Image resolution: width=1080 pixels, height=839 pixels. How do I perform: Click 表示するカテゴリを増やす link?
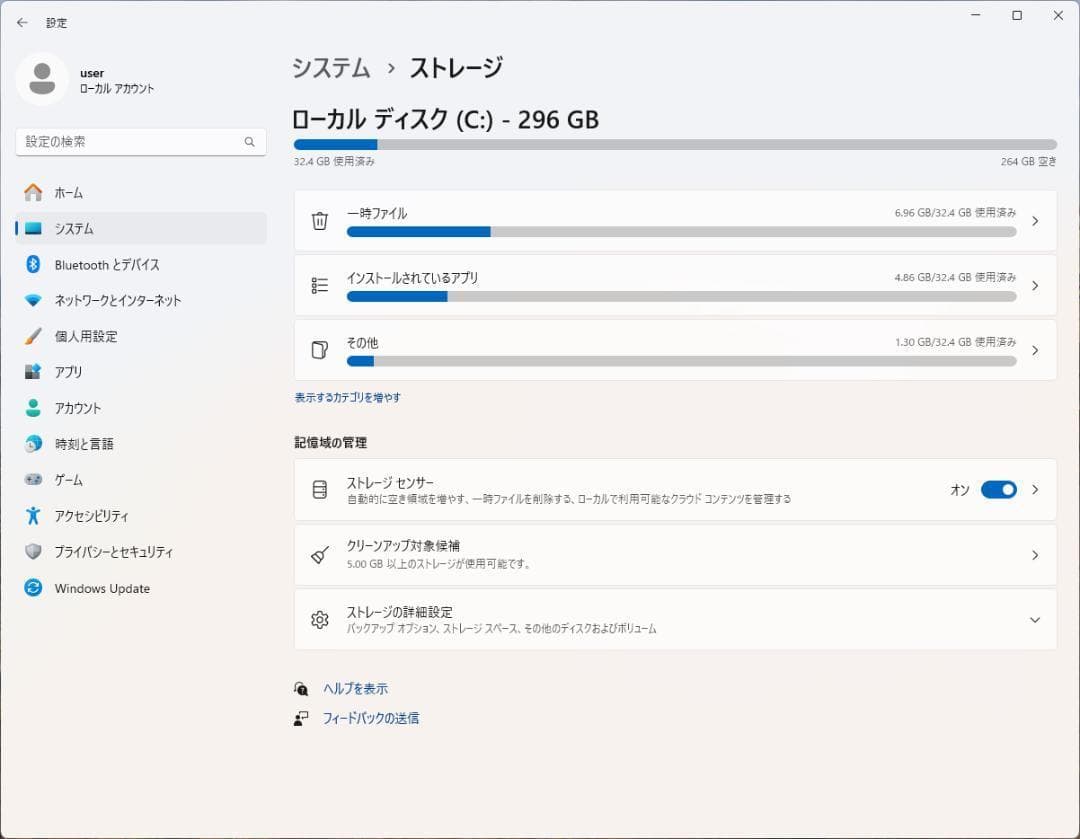(x=345, y=397)
